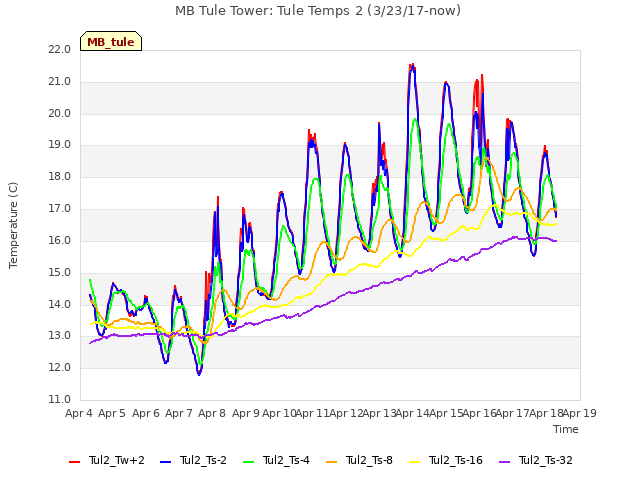Image resolution: width=640 pixels, height=480 pixels.
Task: Click the Apr 10 x-axis label
Action: pos(279,413)
